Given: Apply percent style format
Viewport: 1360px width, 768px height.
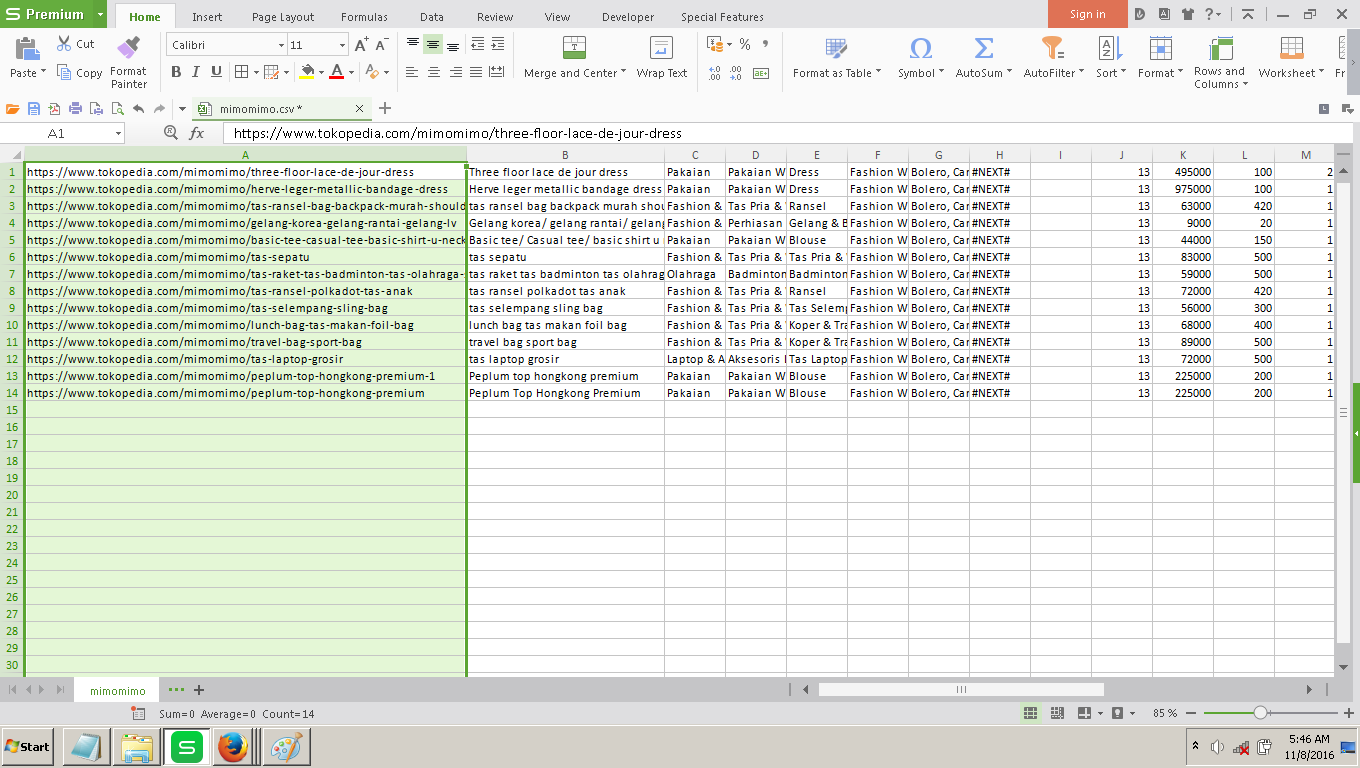Looking at the screenshot, I should 745,44.
